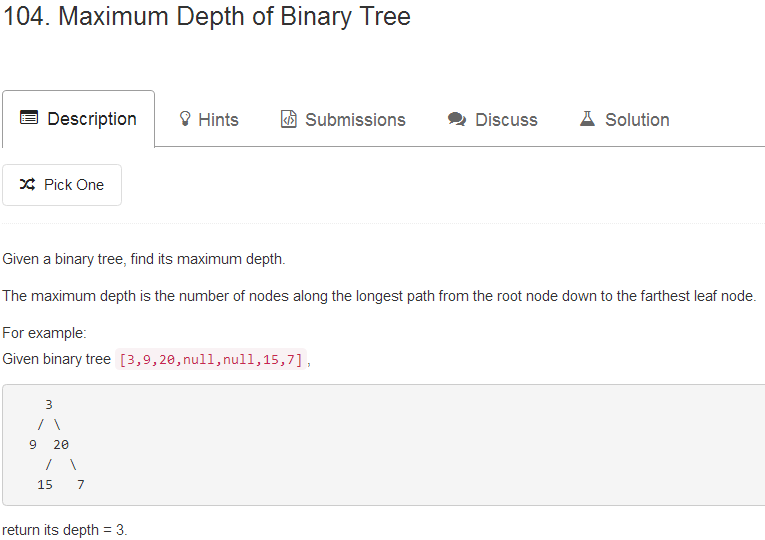Click the 'Given a binary tree, find its maximum depth' sentence
Image resolution: width=765 pixels, height=540 pixels.
coord(144,260)
